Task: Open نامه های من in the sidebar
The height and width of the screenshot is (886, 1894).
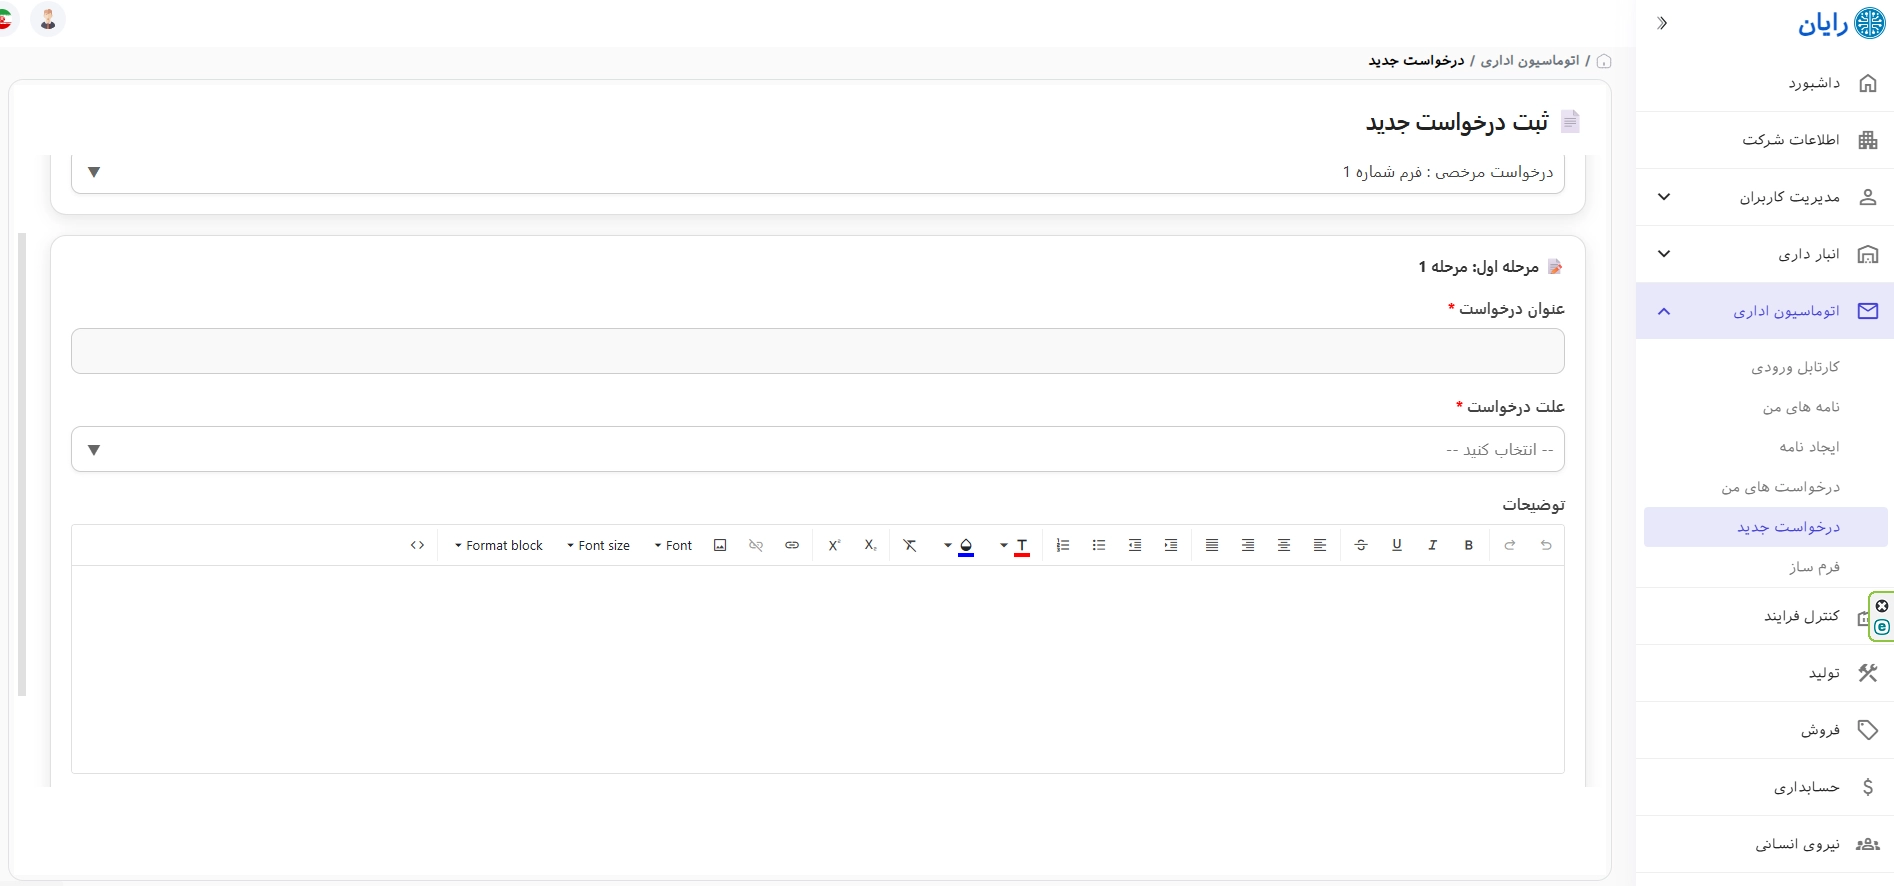Action: click(x=1801, y=407)
